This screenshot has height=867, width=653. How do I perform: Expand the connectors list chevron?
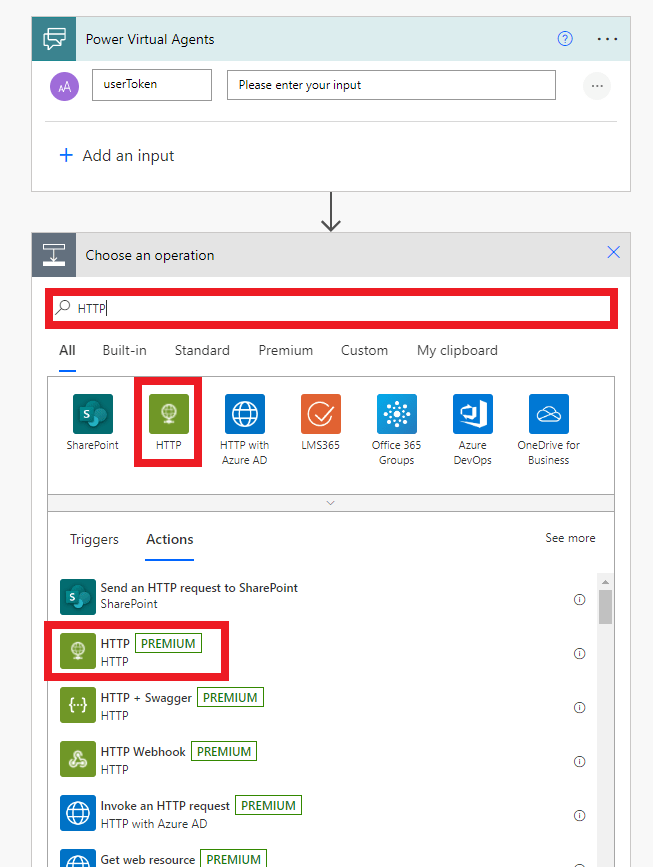(331, 503)
